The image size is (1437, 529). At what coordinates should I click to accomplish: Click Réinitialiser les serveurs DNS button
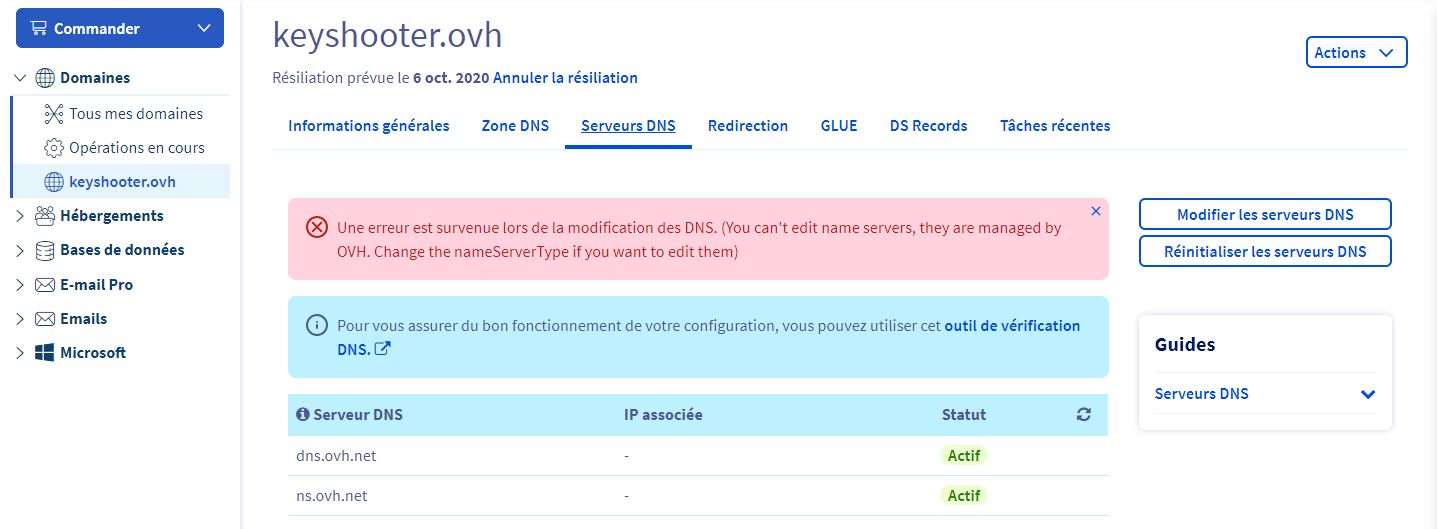(1265, 251)
